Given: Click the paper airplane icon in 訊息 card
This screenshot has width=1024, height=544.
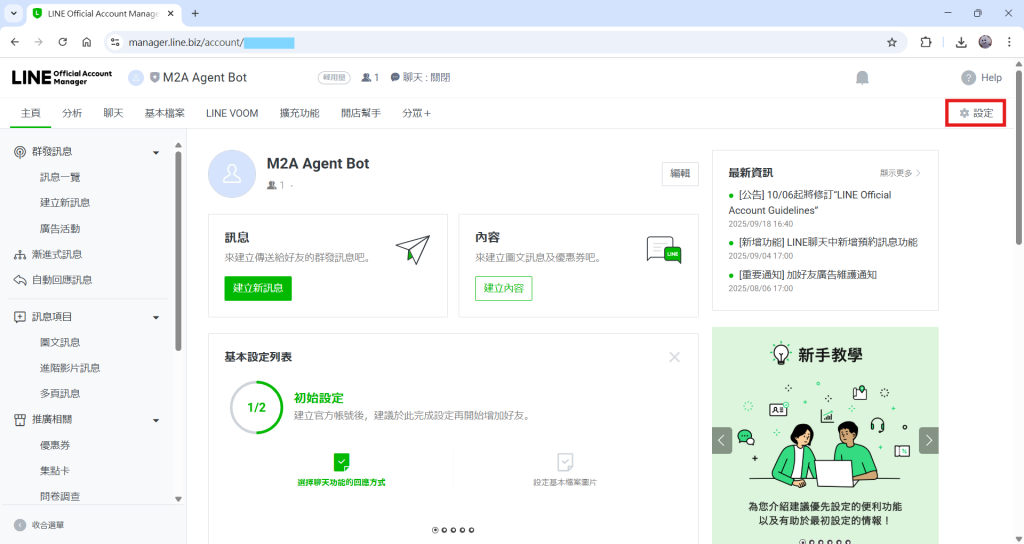Looking at the screenshot, I should click(413, 249).
